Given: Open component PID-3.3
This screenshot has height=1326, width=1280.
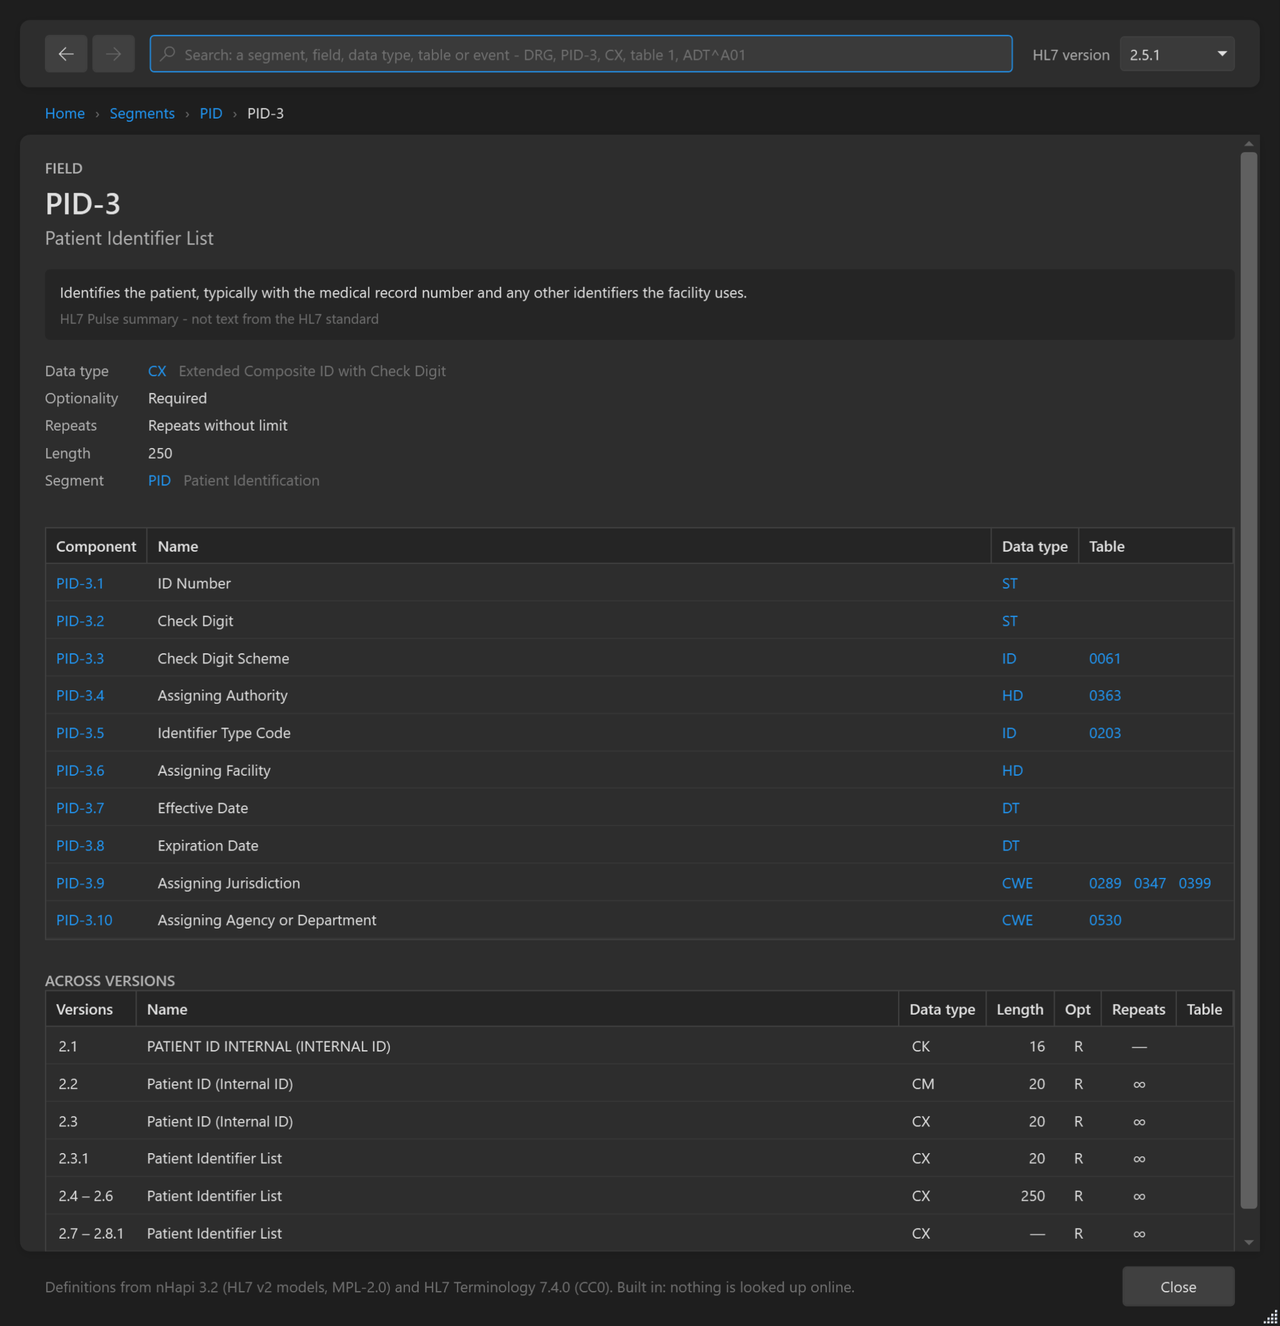Looking at the screenshot, I should coord(80,658).
